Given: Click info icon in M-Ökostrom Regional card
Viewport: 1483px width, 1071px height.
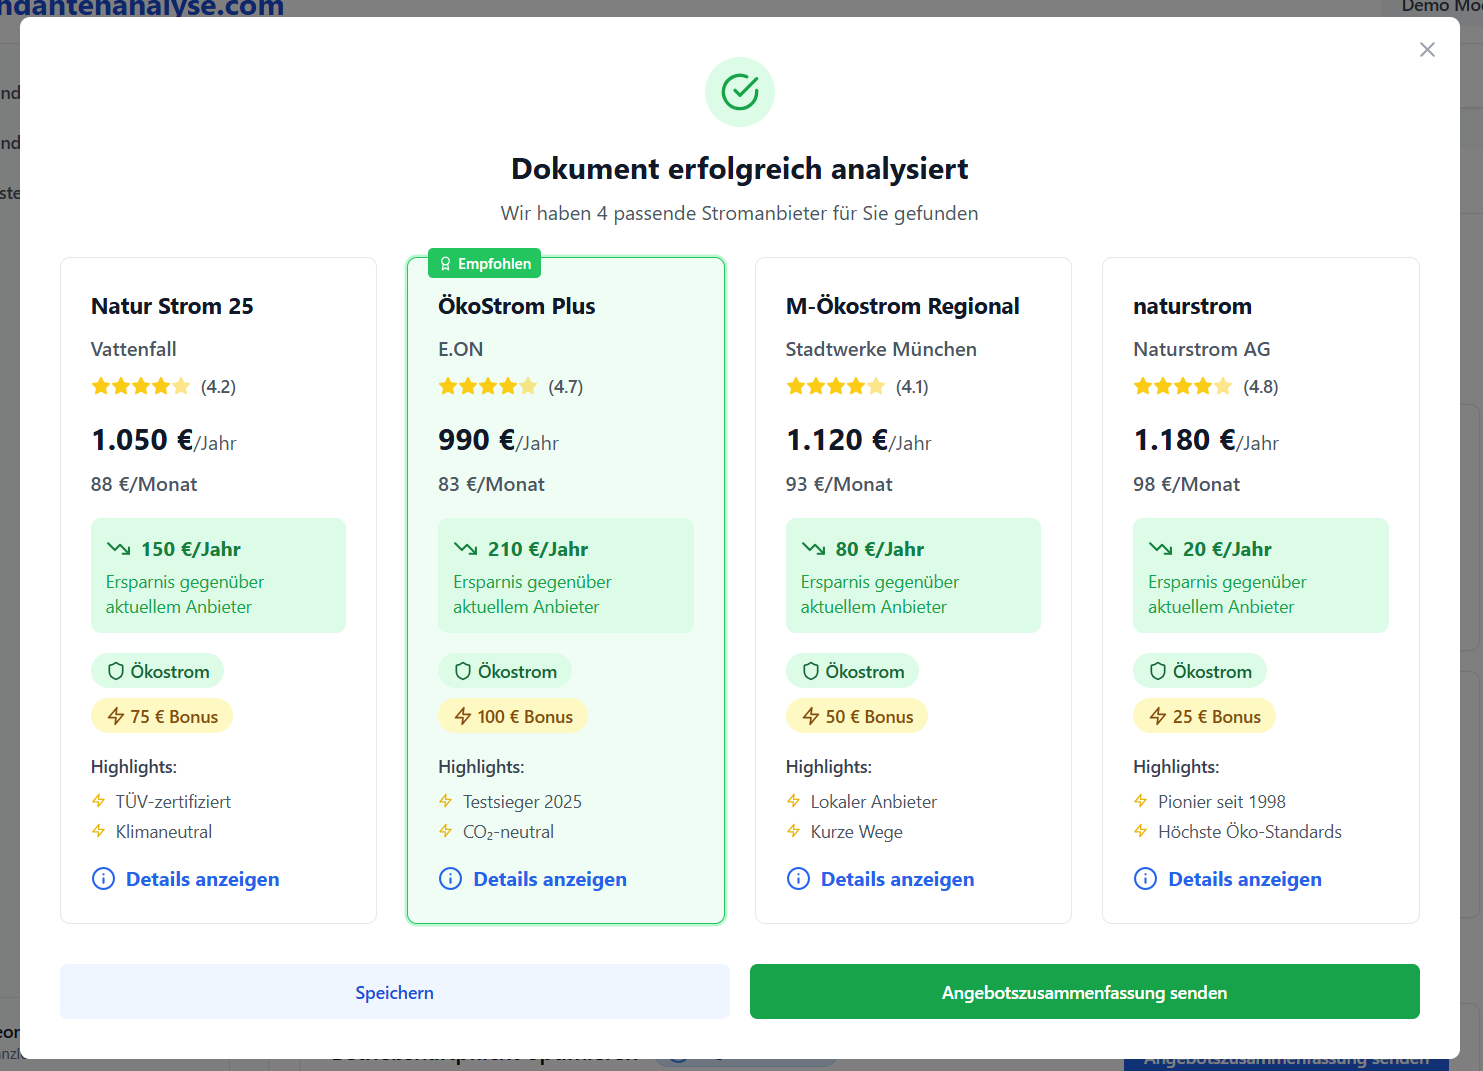Looking at the screenshot, I should (x=798, y=879).
